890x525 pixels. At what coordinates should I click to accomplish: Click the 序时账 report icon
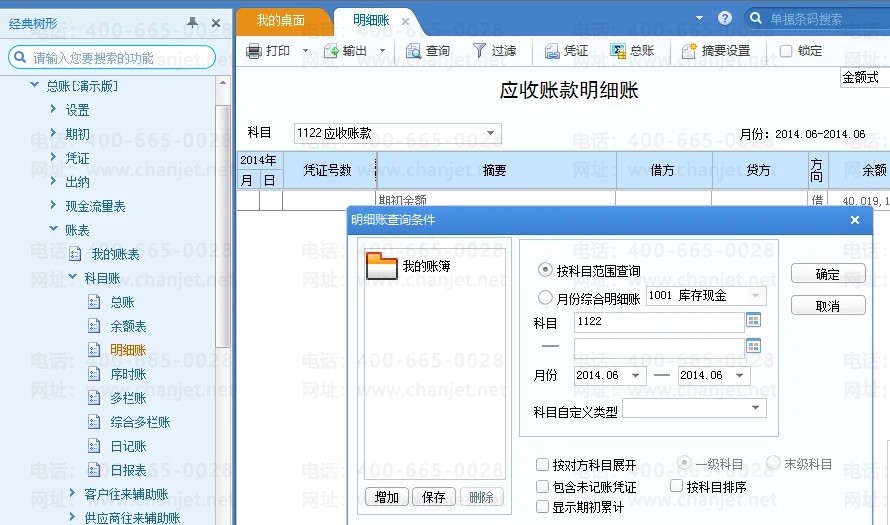pos(94,373)
